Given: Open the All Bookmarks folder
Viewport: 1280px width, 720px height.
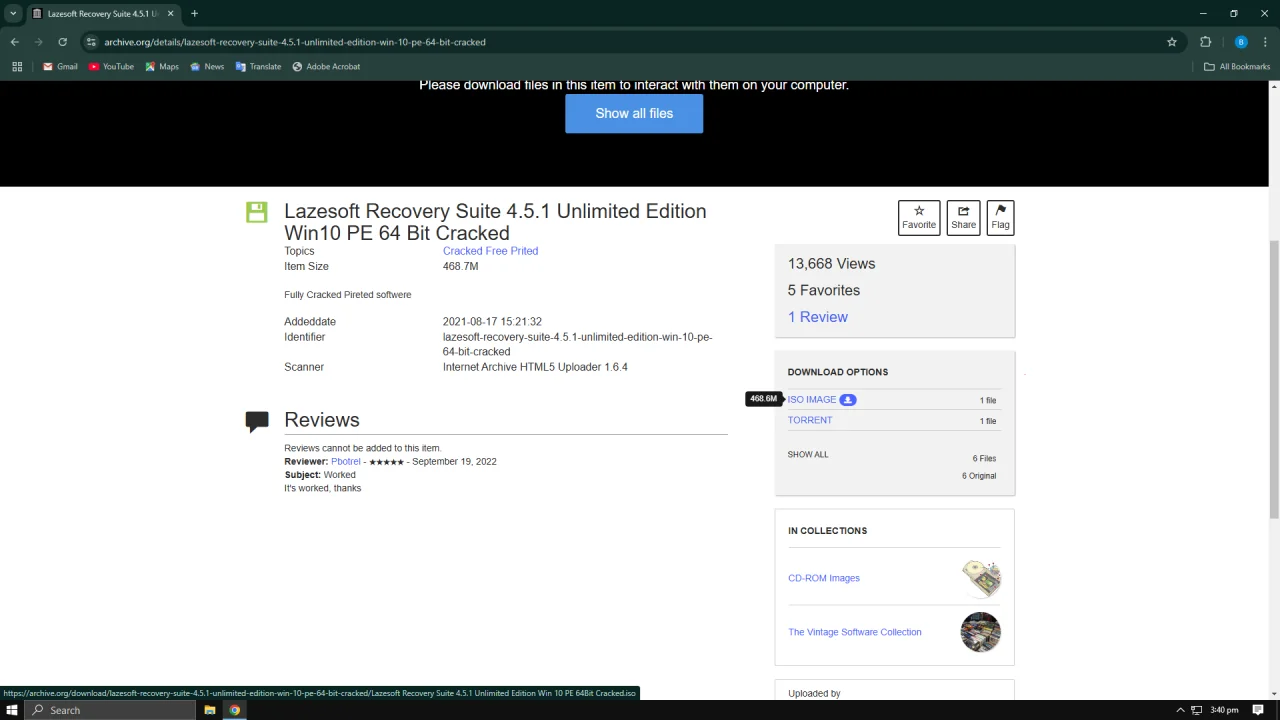Looking at the screenshot, I should [1236, 67].
